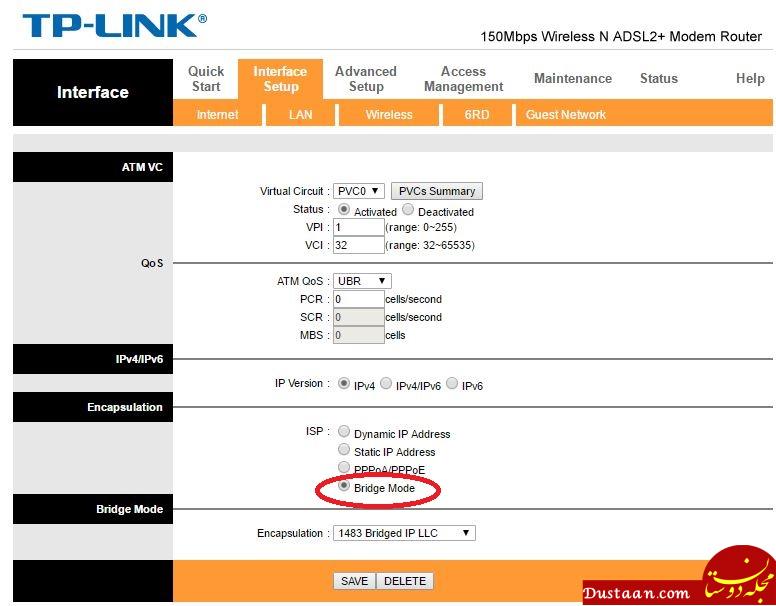Click the QoS section label

pyautogui.click(x=152, y=263)
